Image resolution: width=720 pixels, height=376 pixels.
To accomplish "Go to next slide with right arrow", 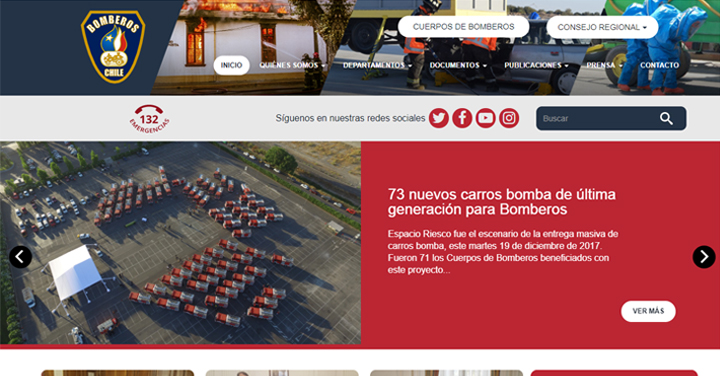I will (x=704, y=257).
